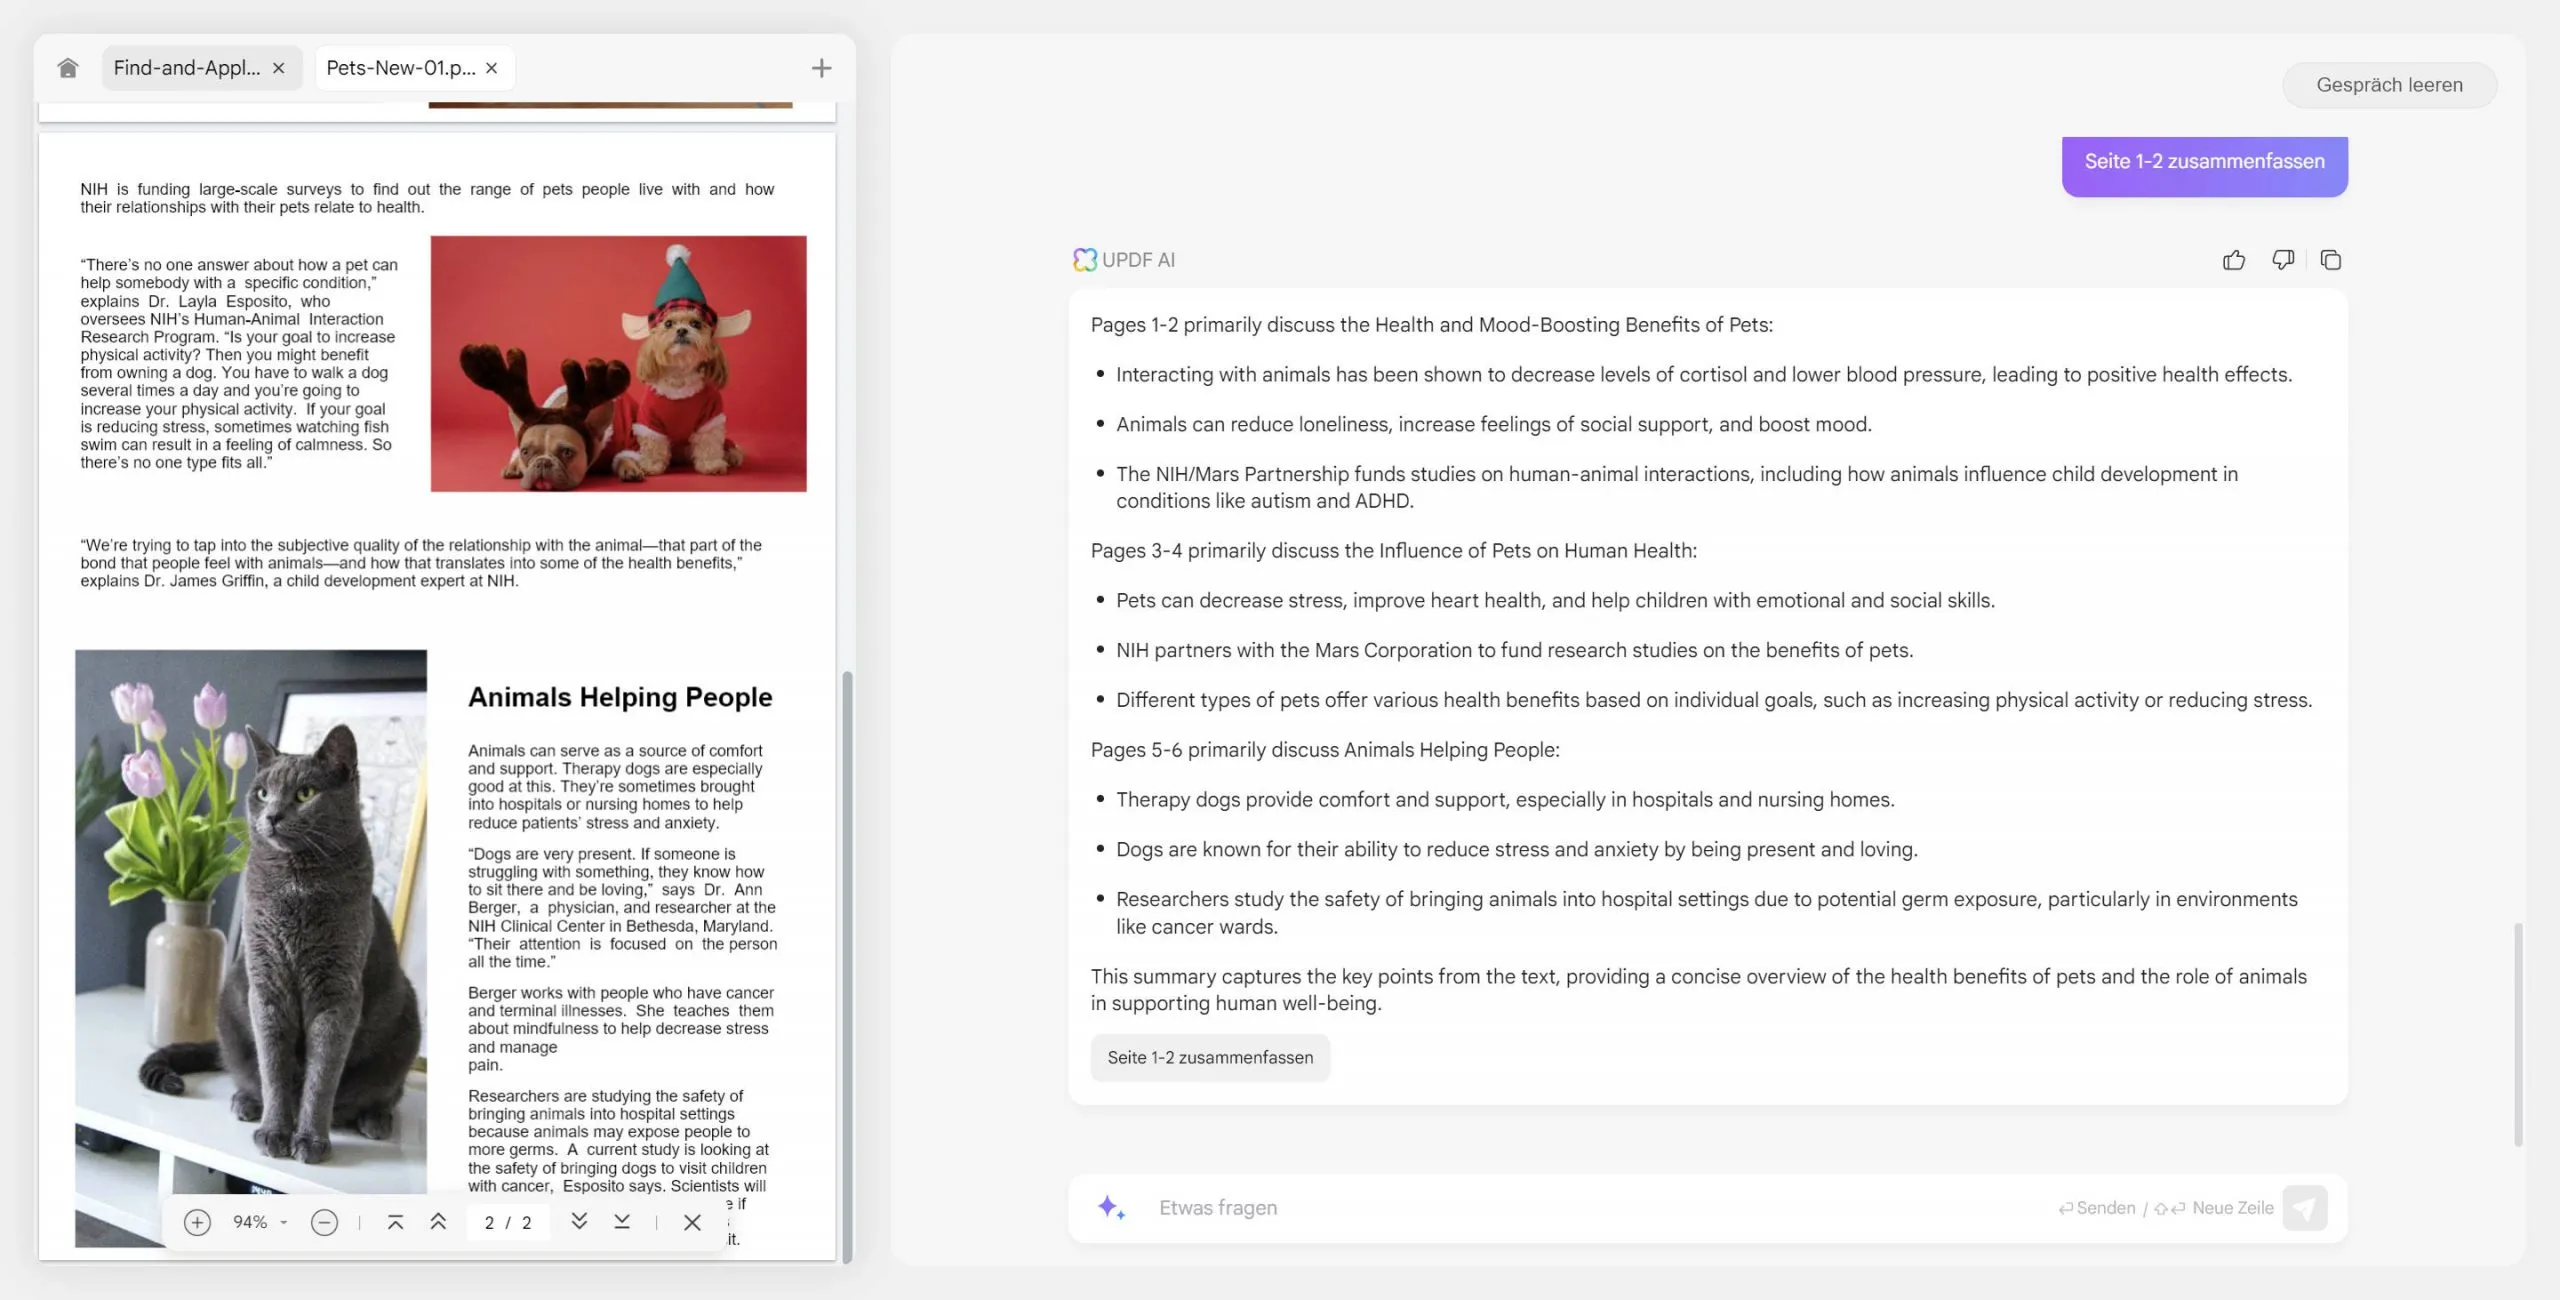Go to previous page double-chevron up
The image size is (2560, 1300).
click(x=438, y=1222)
